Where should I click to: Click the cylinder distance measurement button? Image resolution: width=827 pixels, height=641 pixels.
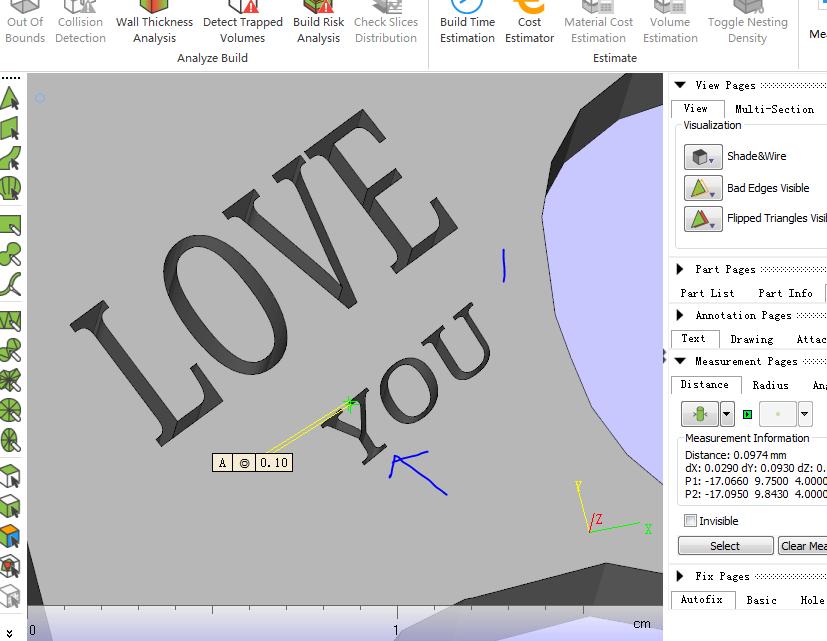coord(699,414)
